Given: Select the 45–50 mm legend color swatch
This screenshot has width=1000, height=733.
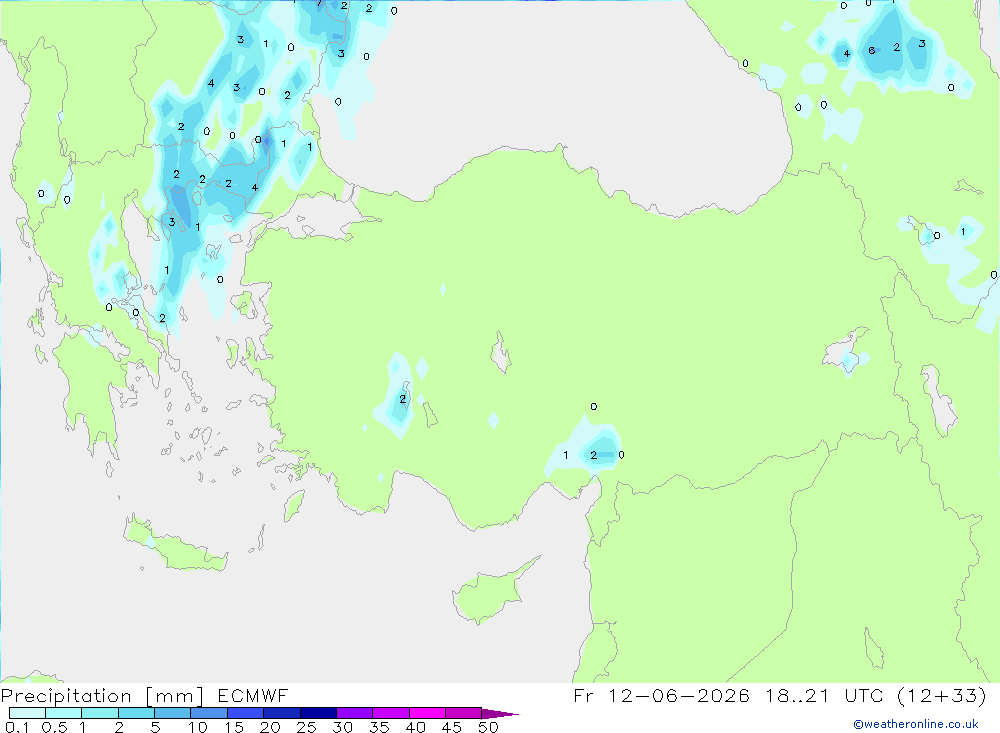Looking at the screenshot, I should click(x=464, y=713).
